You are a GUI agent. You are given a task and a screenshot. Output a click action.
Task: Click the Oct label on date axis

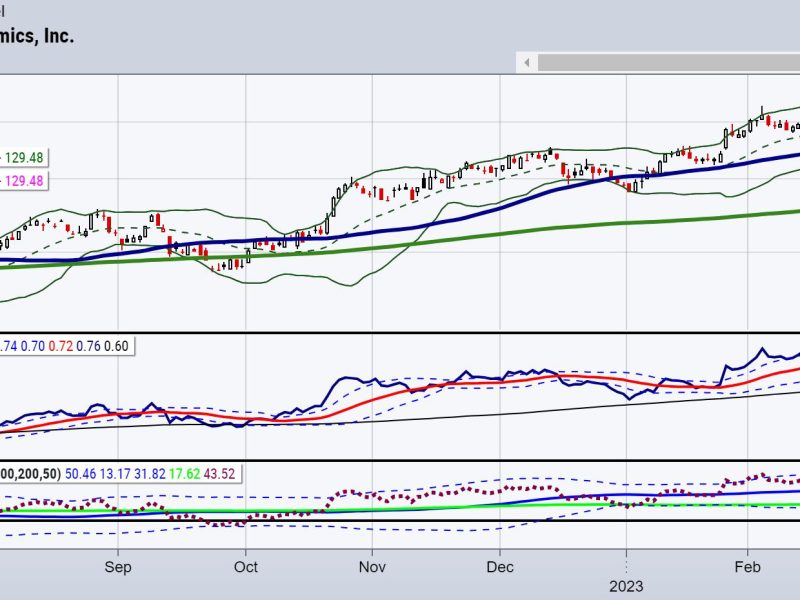point(245,565)
